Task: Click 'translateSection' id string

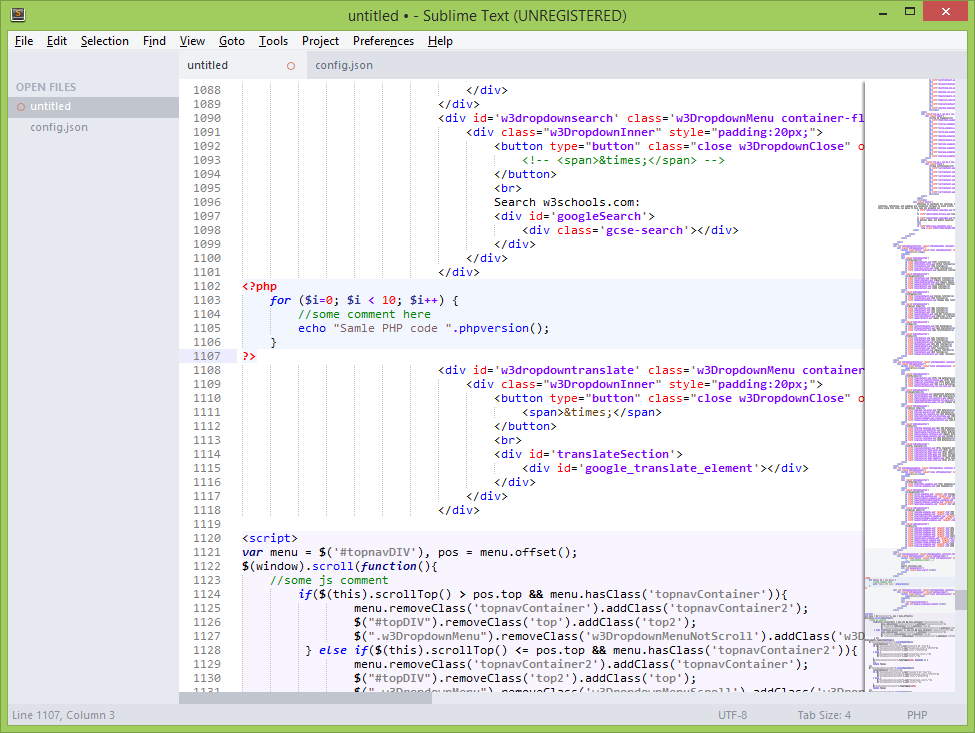Action: [x=612, y=454]
